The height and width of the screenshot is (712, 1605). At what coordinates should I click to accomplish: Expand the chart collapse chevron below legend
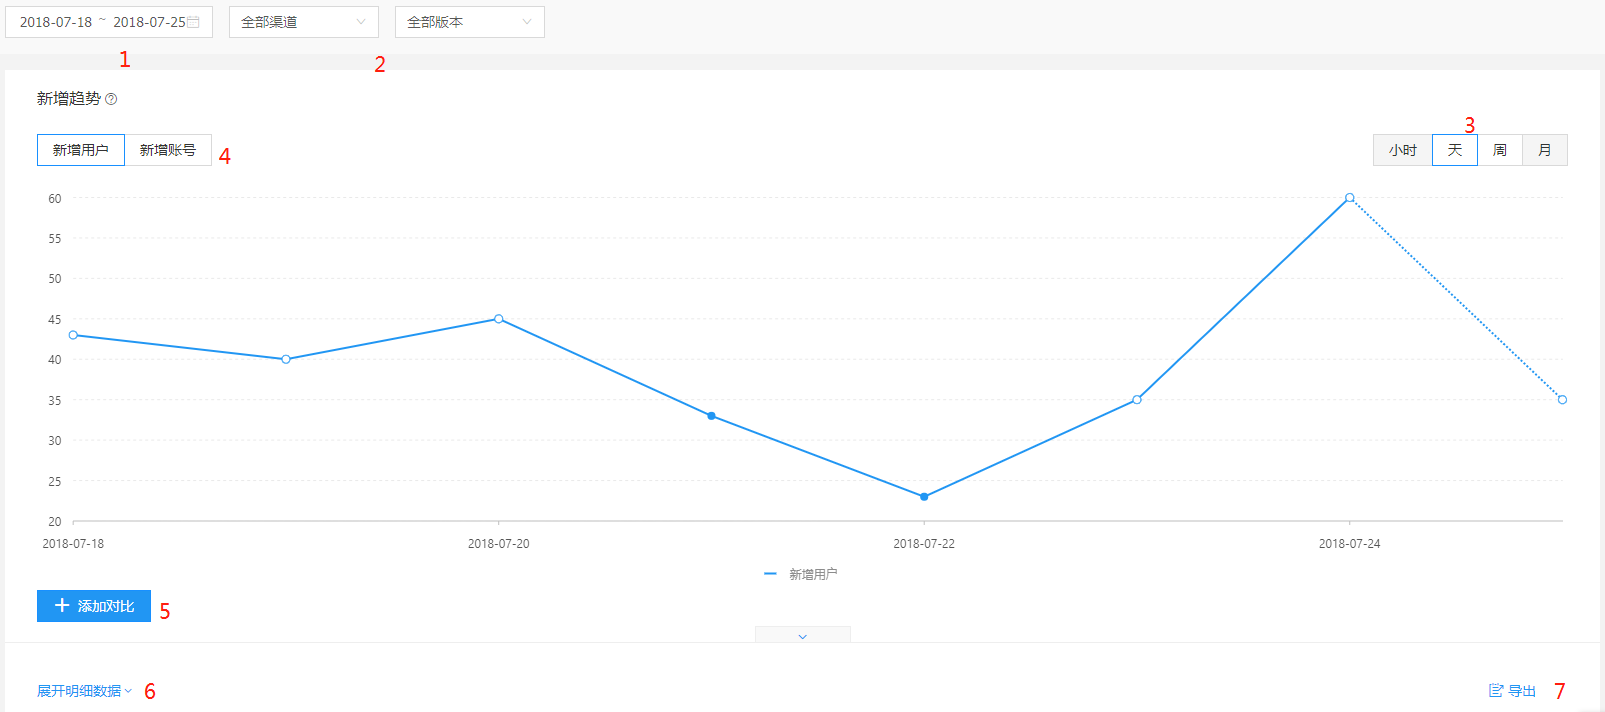pos(803,635)
